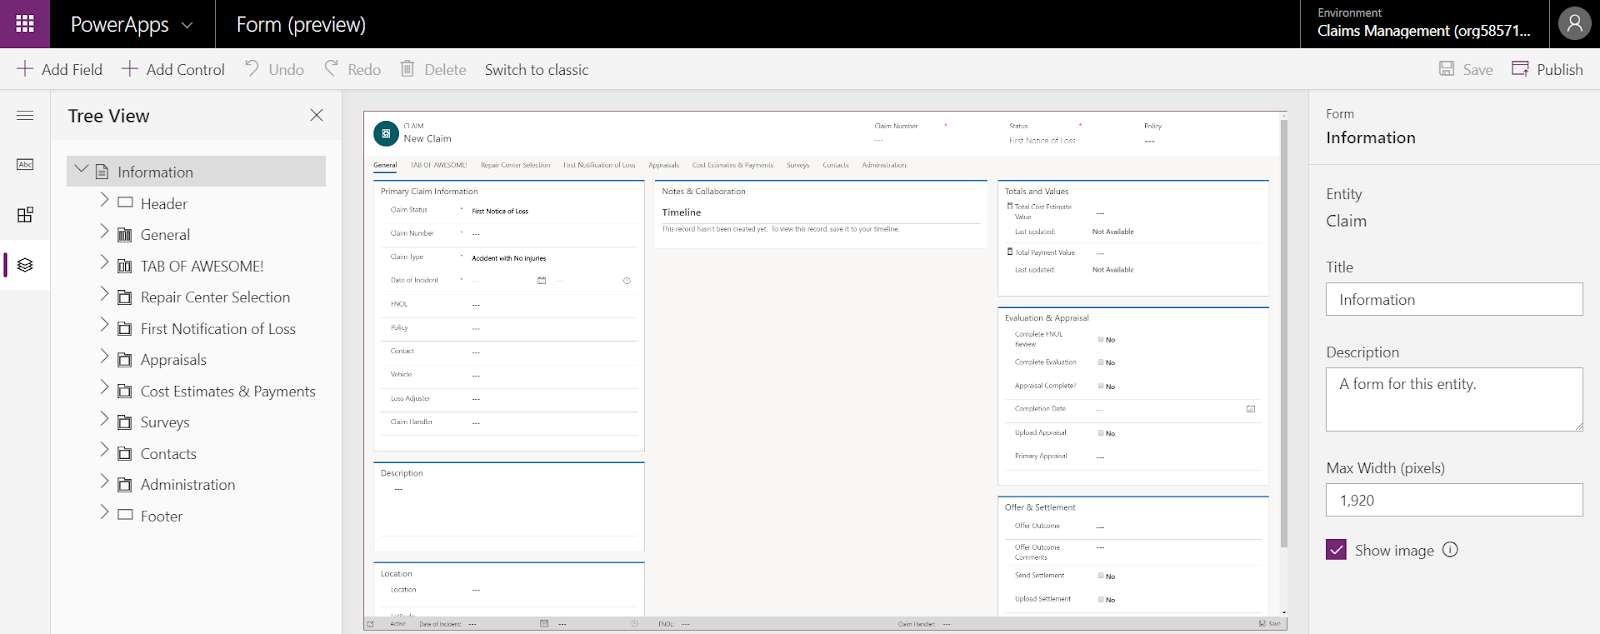Select the Description section in the form
This screenshot has width=1600, height=634.
click(x=509, y=507)
